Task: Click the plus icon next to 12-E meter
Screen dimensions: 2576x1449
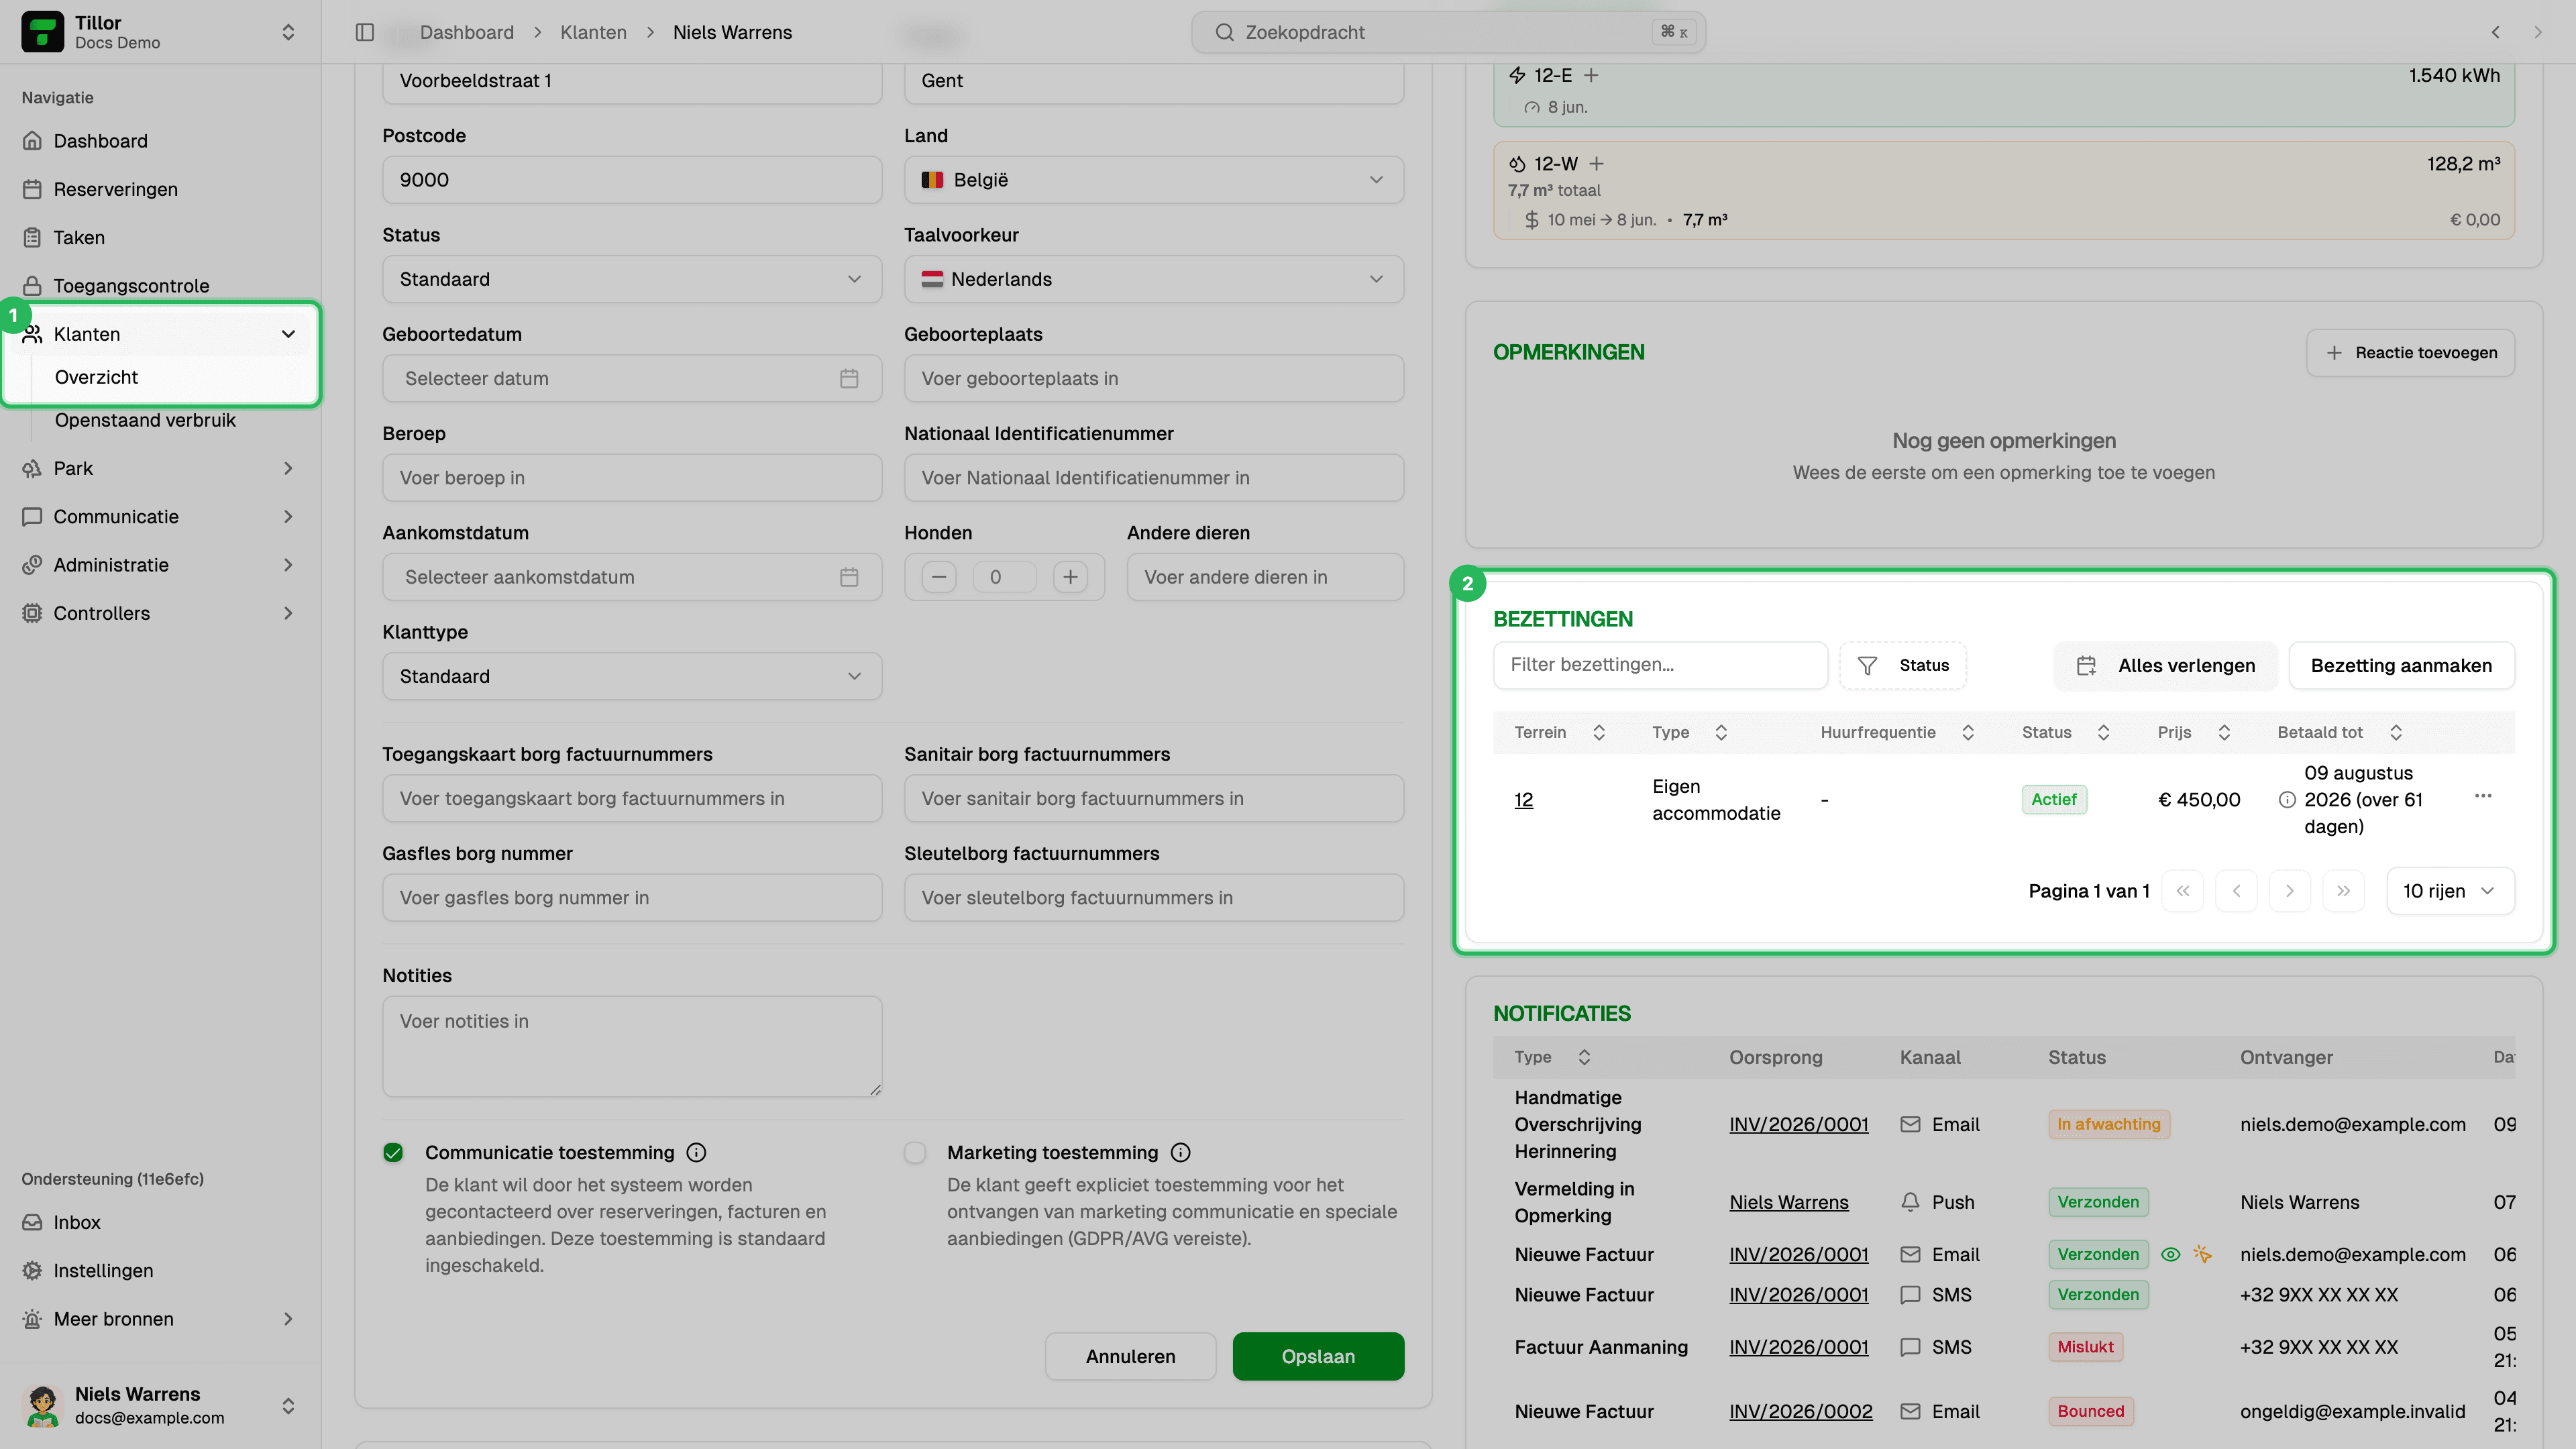Action: (1591, 75)
